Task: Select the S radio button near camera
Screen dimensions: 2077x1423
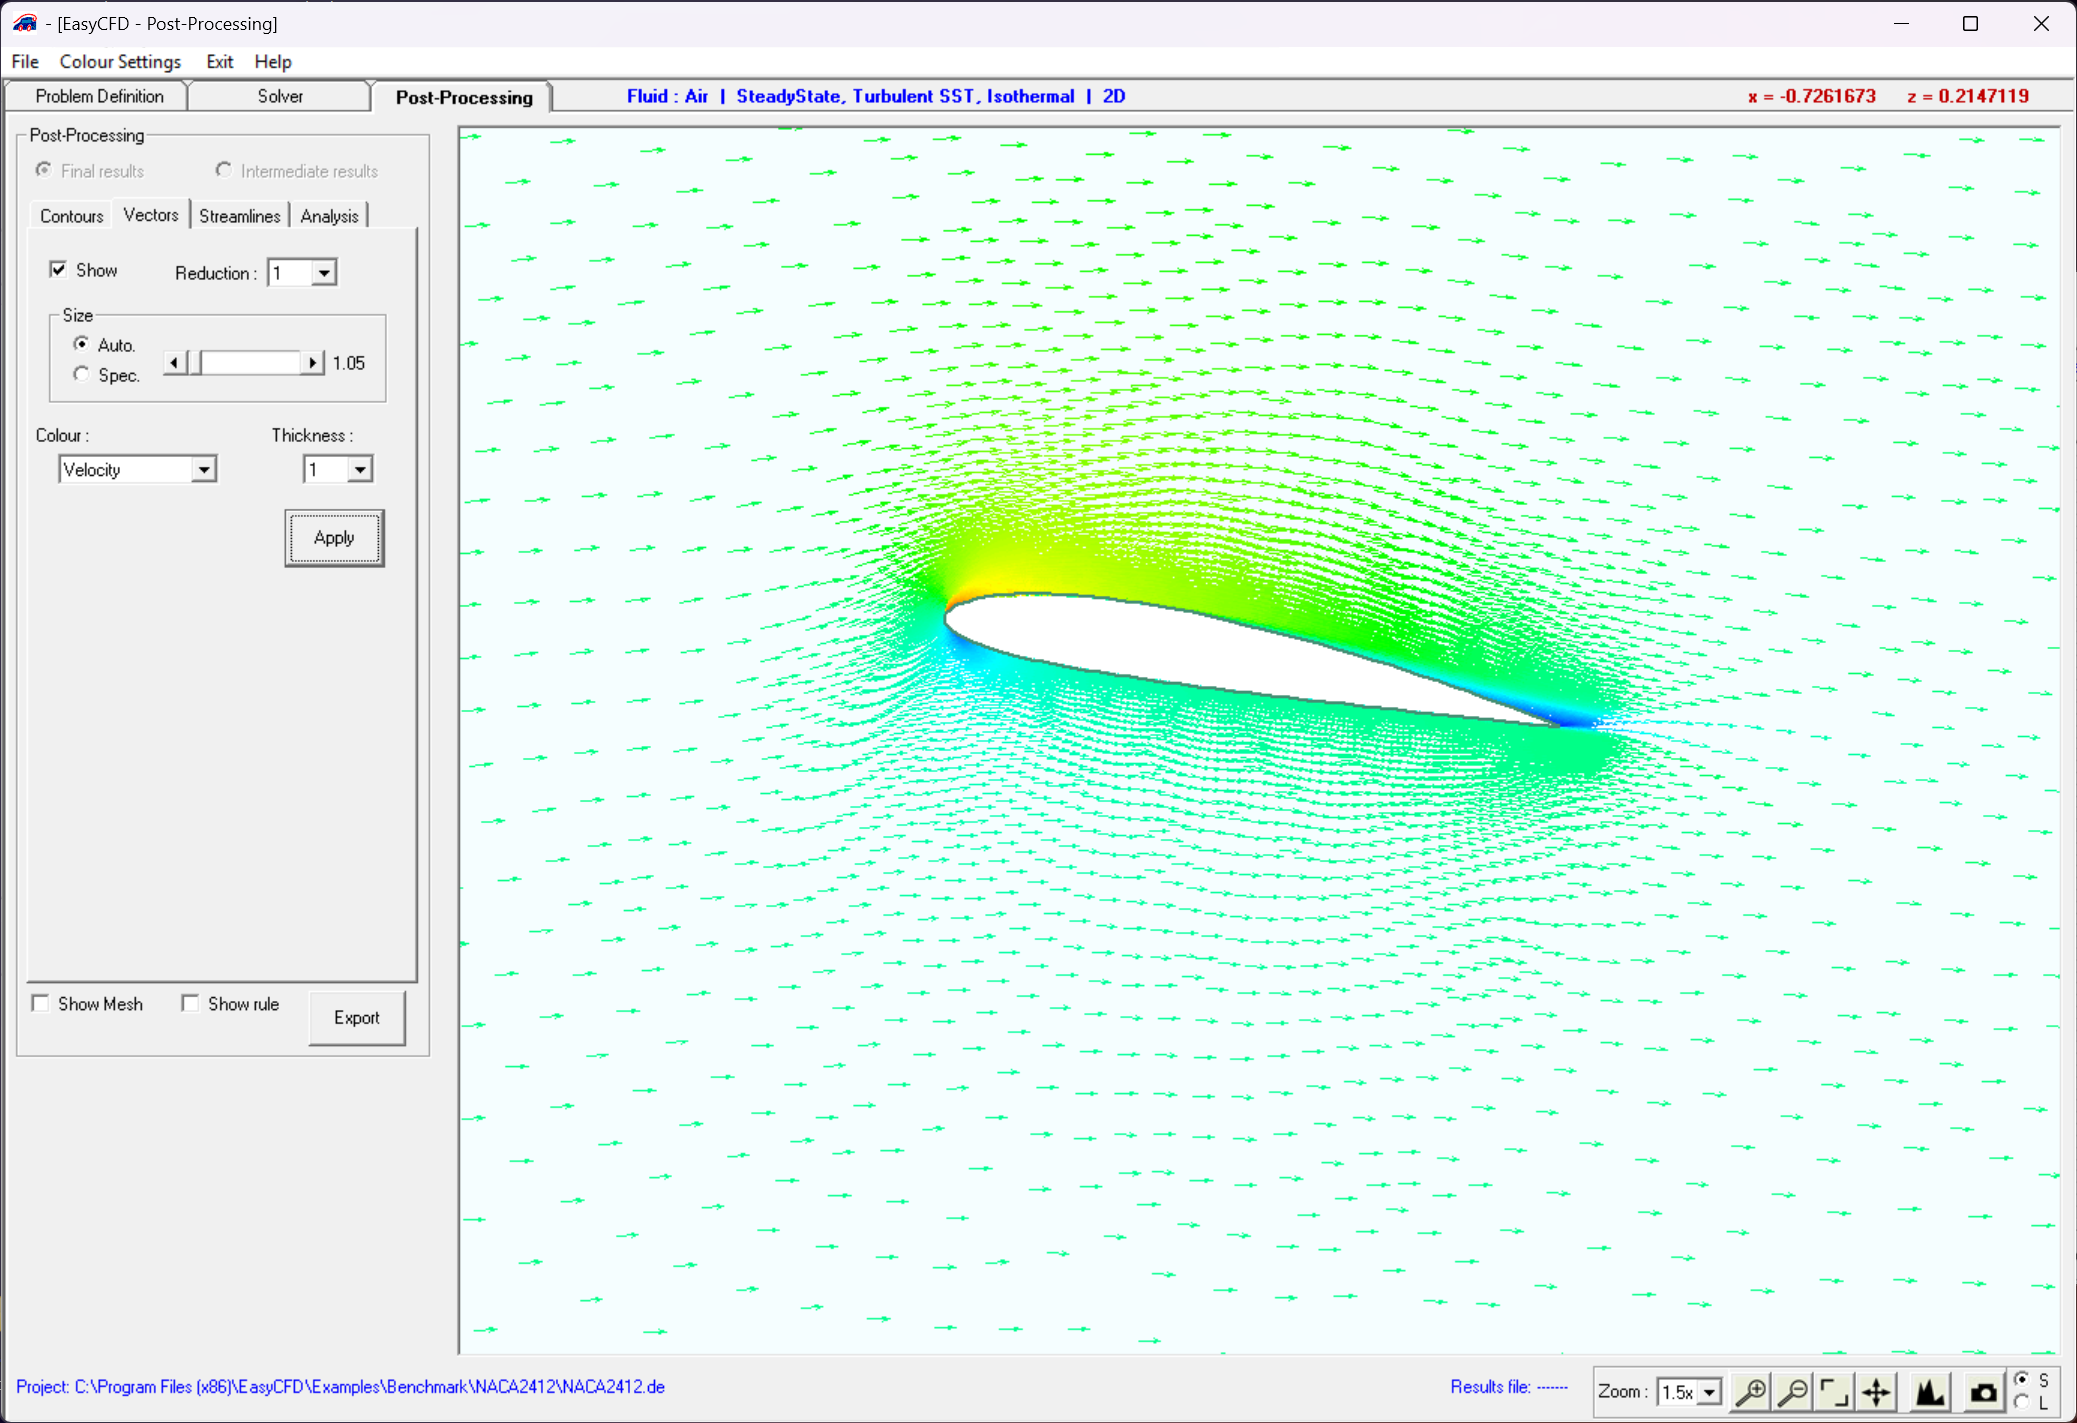Action: [2022, 1379]
